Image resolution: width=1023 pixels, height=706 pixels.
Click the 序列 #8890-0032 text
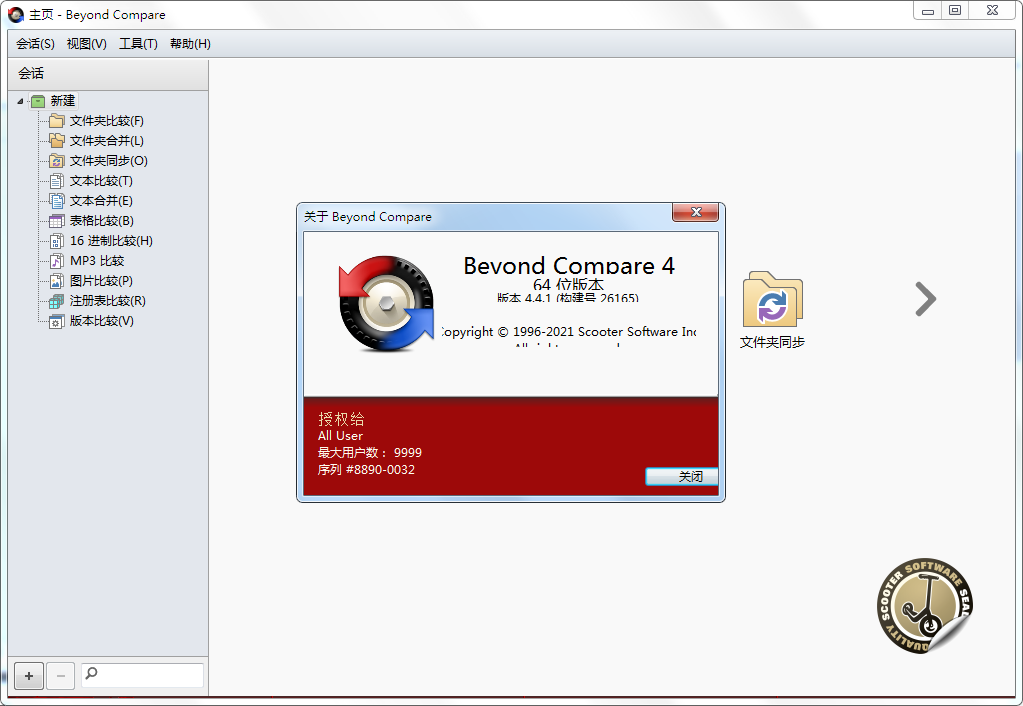tap(366, 470)
